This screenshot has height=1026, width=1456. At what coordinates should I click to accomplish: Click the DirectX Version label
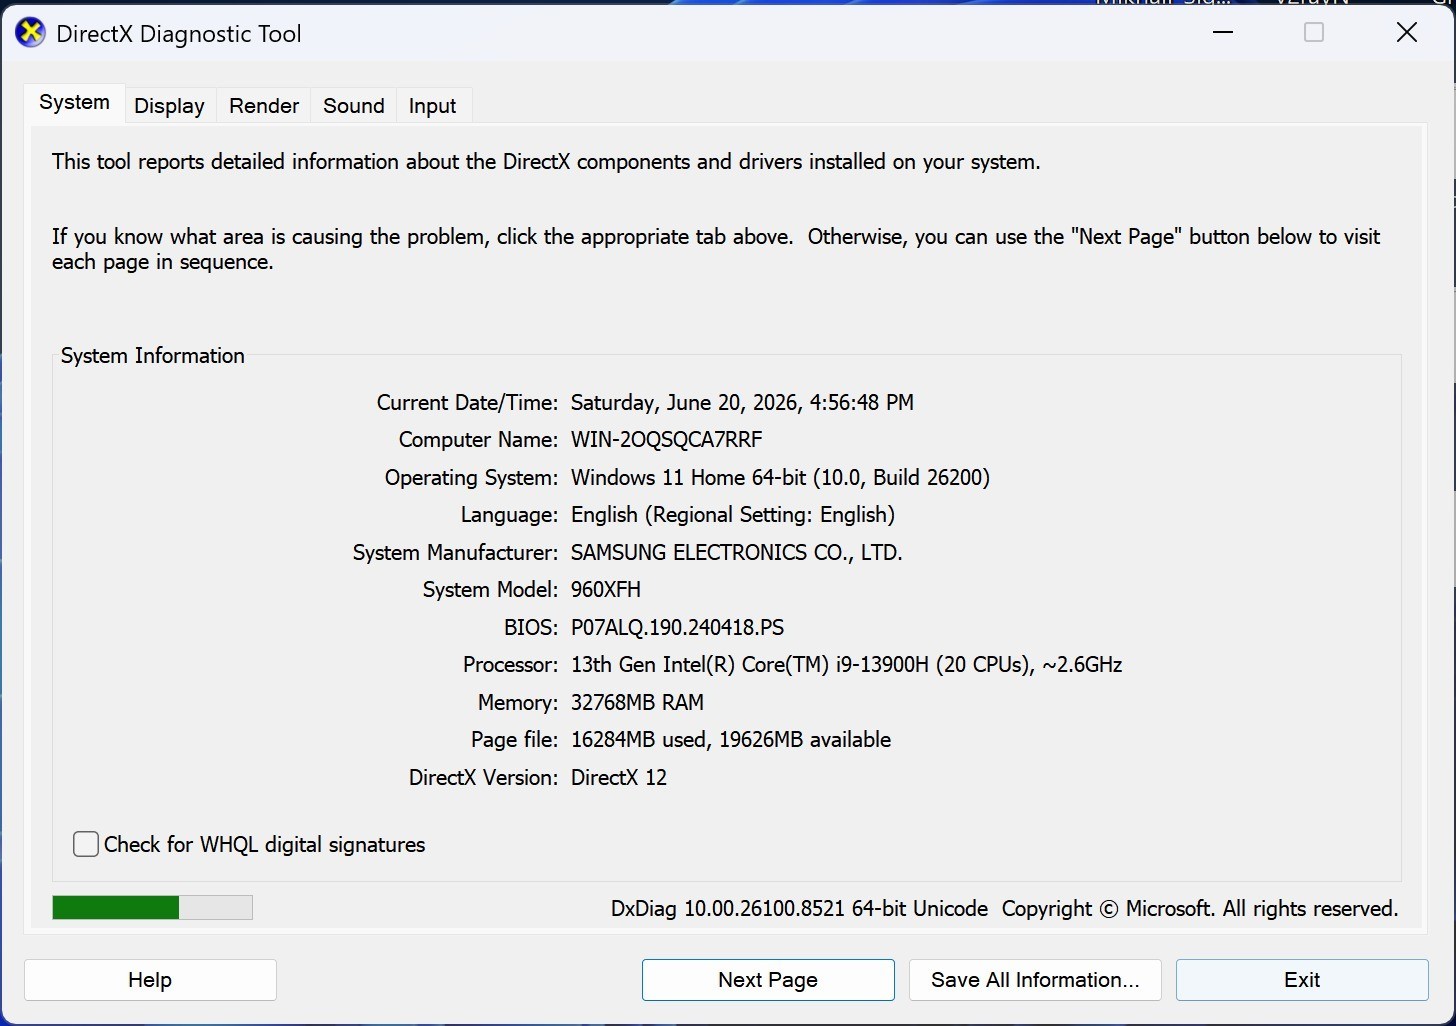click(x=483, y=778)
